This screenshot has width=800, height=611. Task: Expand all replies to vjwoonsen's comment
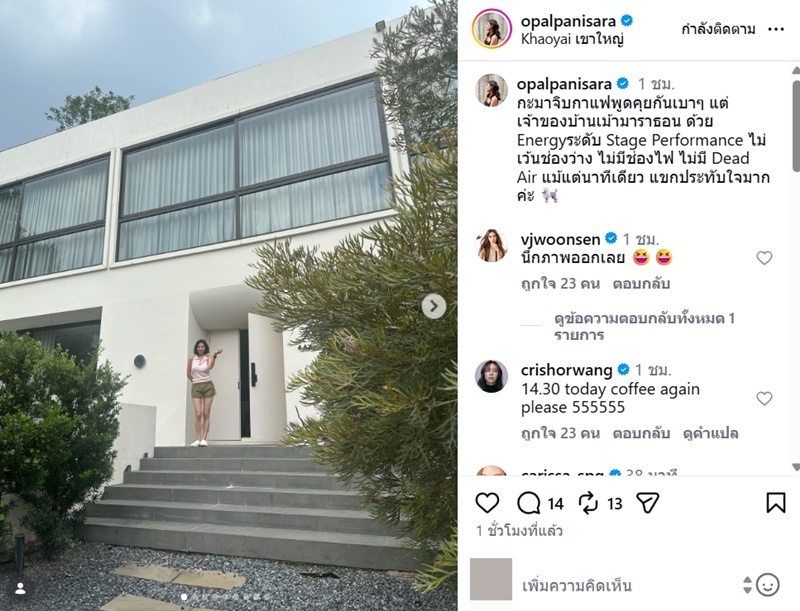[644, 326]
